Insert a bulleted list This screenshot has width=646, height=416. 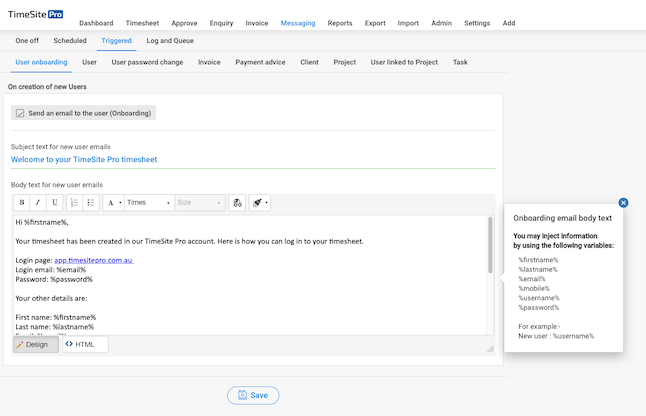(91, 203)
